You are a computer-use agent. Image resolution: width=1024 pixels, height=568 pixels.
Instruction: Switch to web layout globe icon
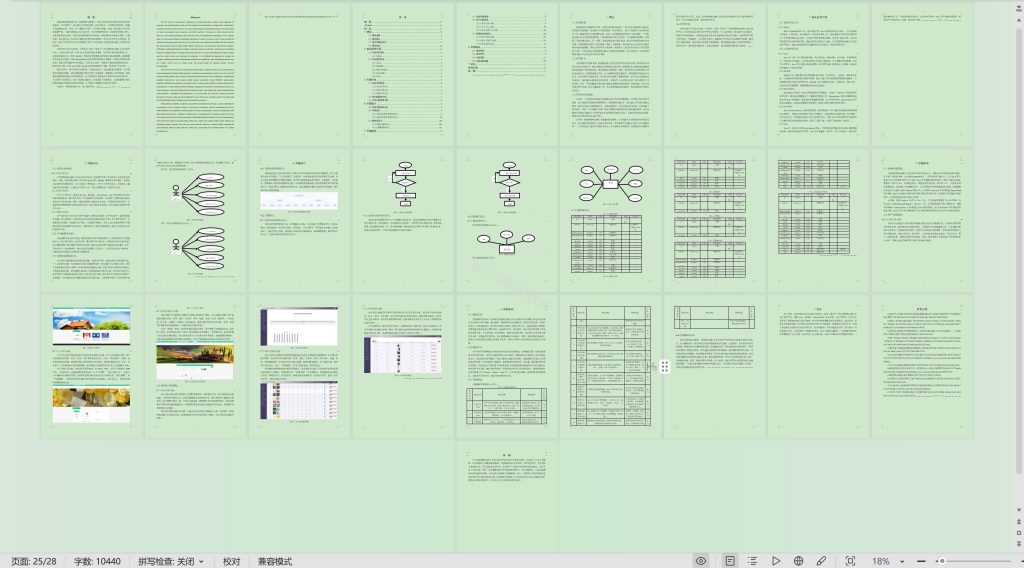coord(798,561)
